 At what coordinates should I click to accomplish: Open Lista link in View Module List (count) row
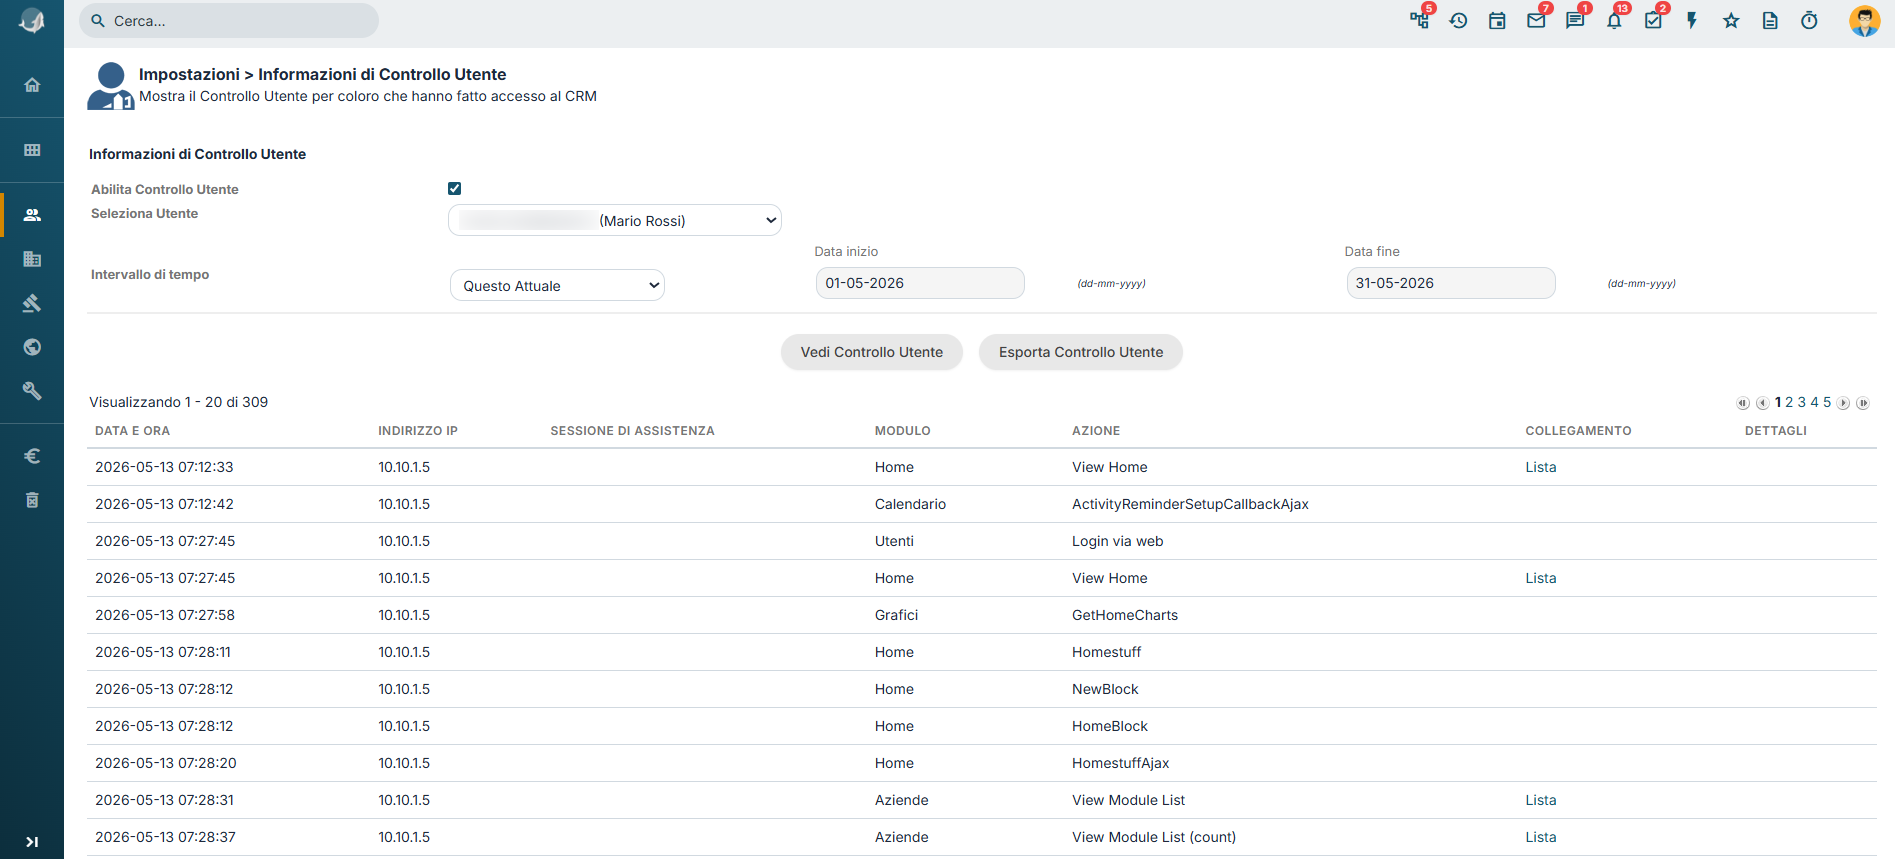pyautogui.click(x=1541, y=837)
